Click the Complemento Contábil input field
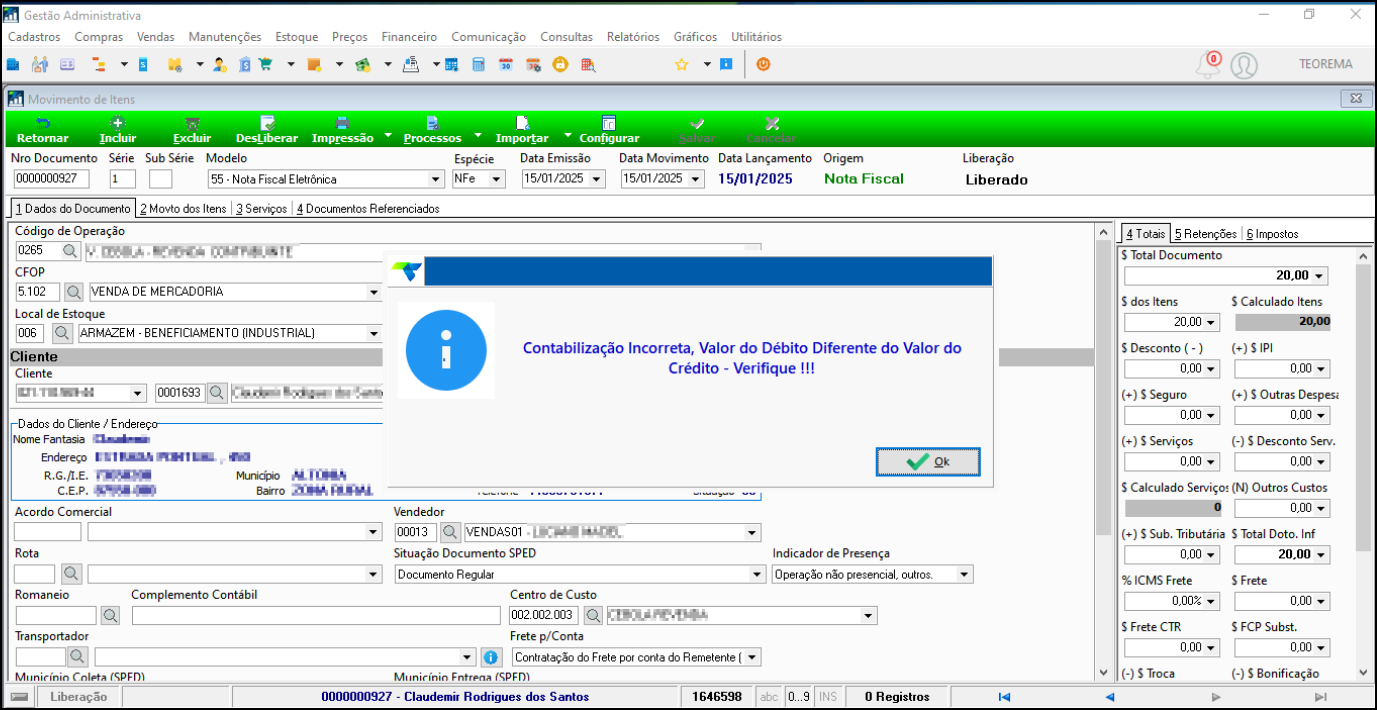The width and height of the screenshot is (1377, 710). 314,615
